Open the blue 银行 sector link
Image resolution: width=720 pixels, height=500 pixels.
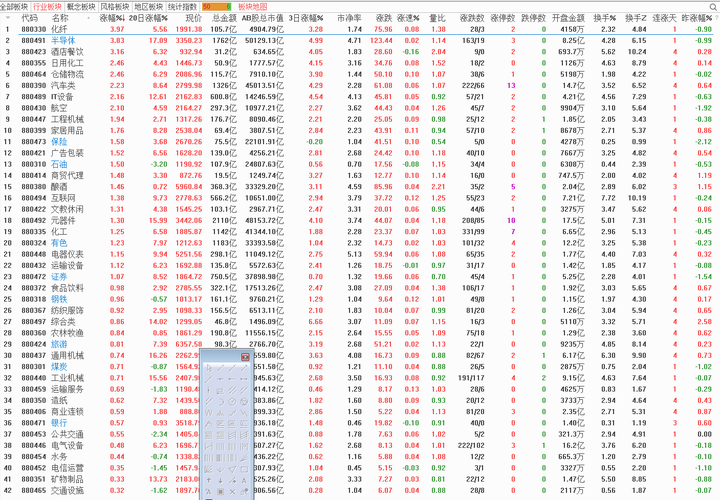(x=59, y=423)
